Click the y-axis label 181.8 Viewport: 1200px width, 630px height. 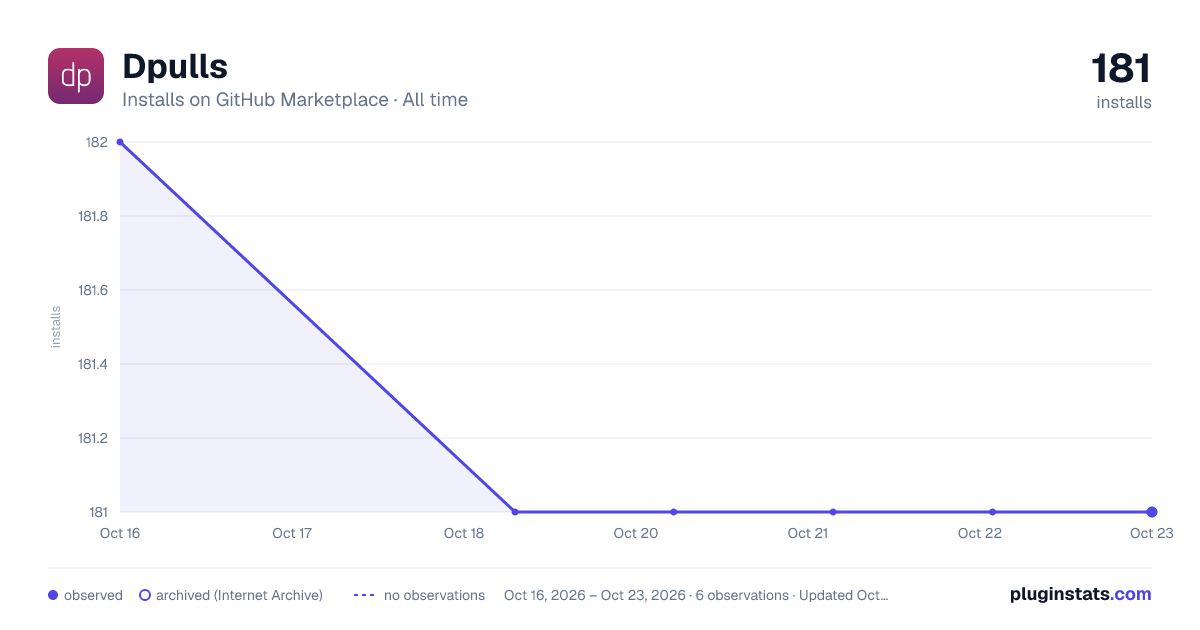(x=93, y=216)
